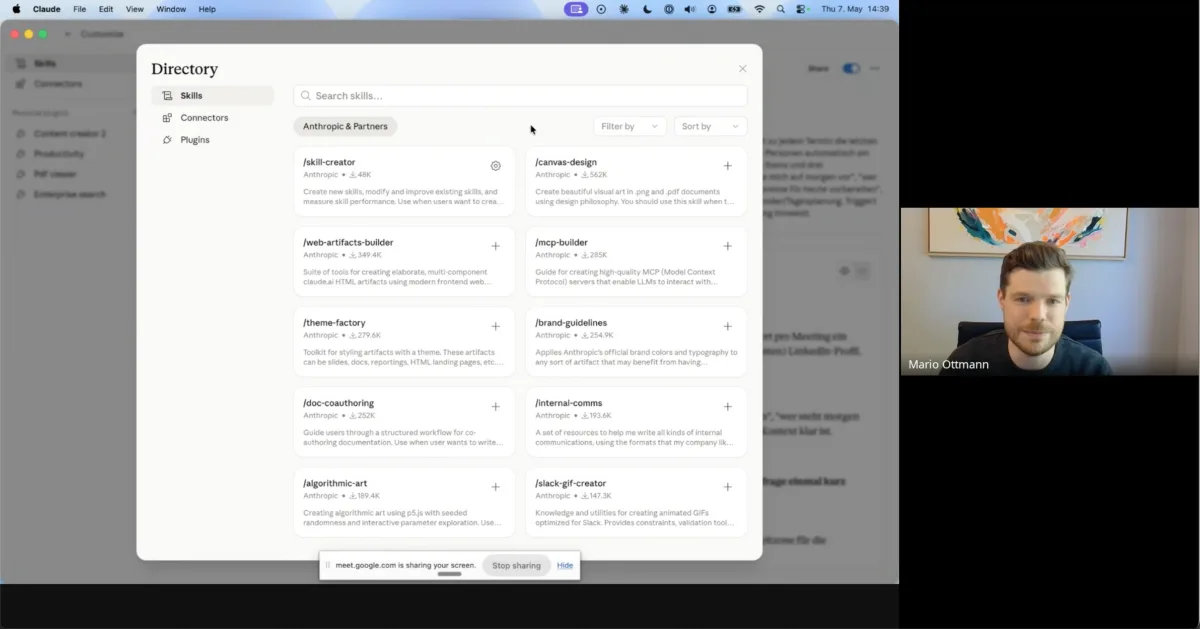Image resolution: width=1200 pixels, height=629 pixels.
Task: Select Skills in Directory sidebar
Action: click(x=212, y=96)
